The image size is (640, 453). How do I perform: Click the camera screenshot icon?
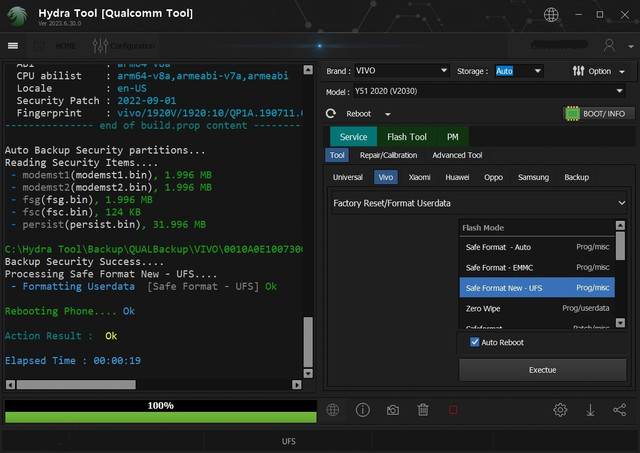pos(393,410)
